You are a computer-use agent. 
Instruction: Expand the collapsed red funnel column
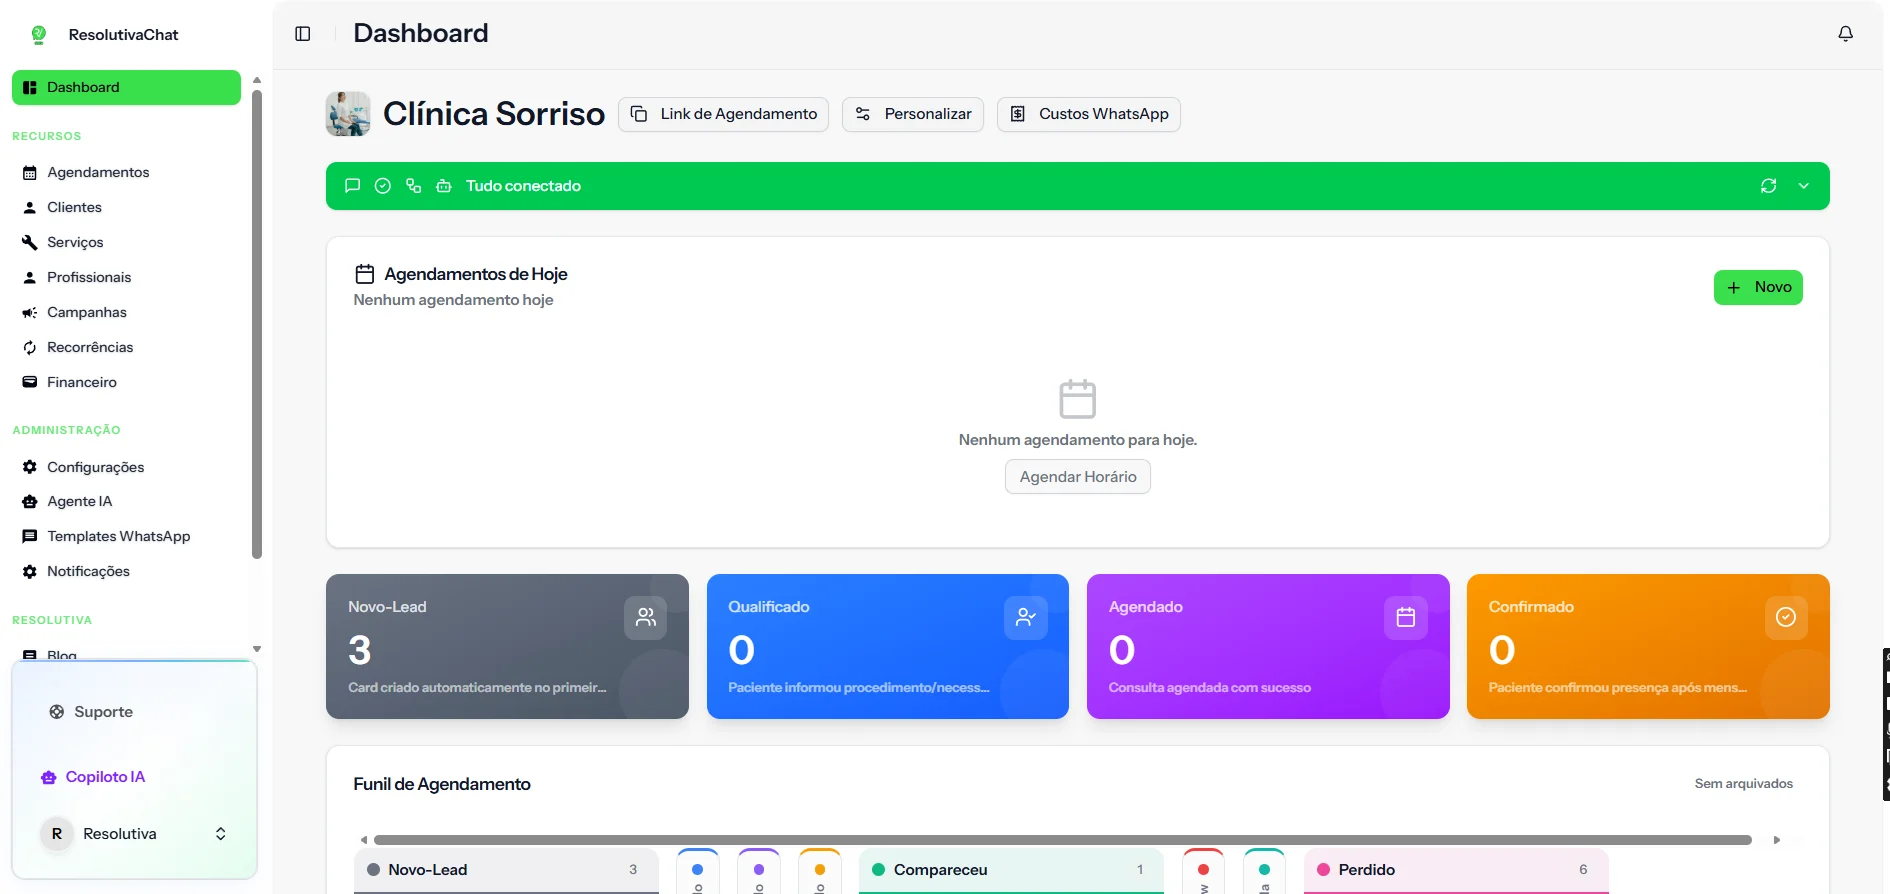tap(1203, 871)
